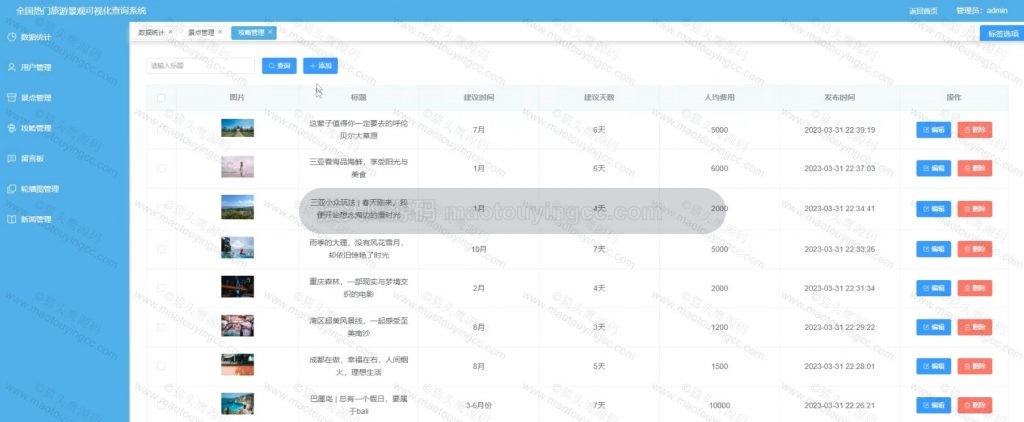Screen dimensions: 1024x422
Task: Delete the row published at 22:26:21
Action: click(974, 405)
